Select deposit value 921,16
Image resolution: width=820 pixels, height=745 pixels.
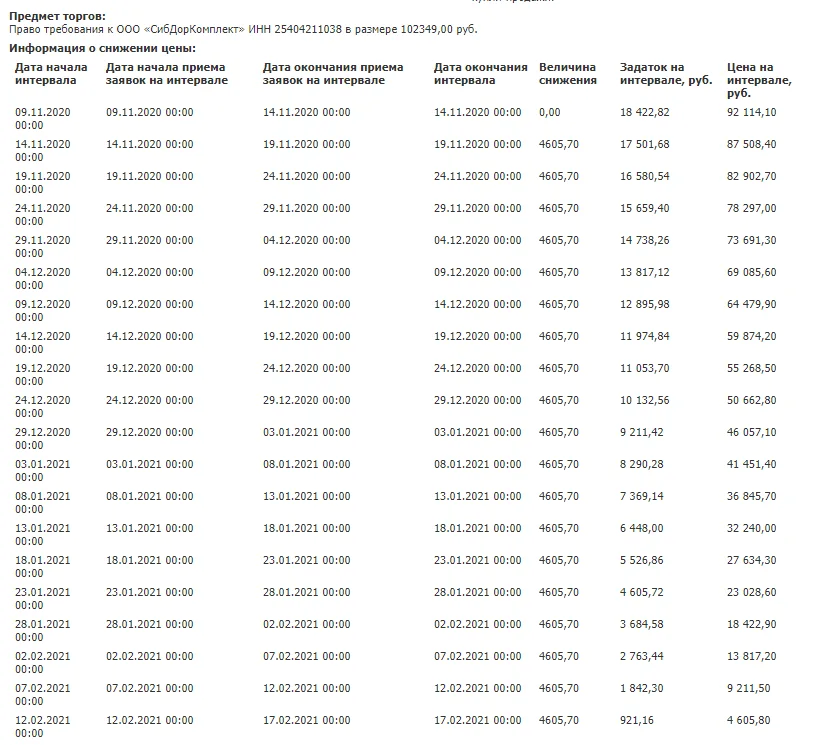[x=636, y=720]
